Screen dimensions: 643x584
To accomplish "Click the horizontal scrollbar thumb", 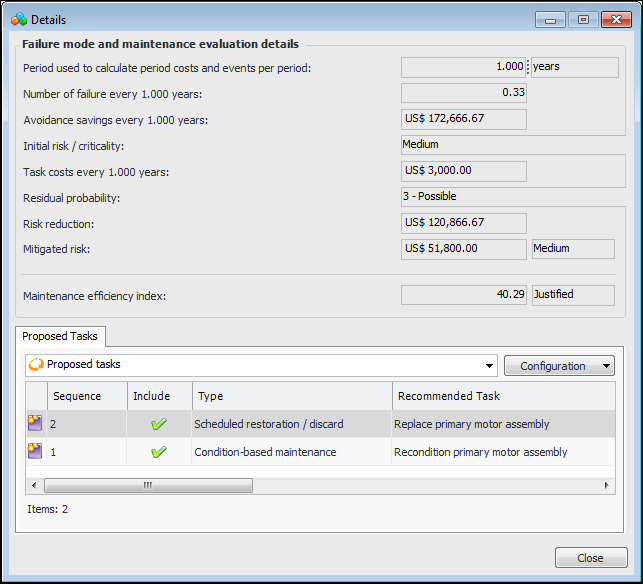I will point(148,485).
